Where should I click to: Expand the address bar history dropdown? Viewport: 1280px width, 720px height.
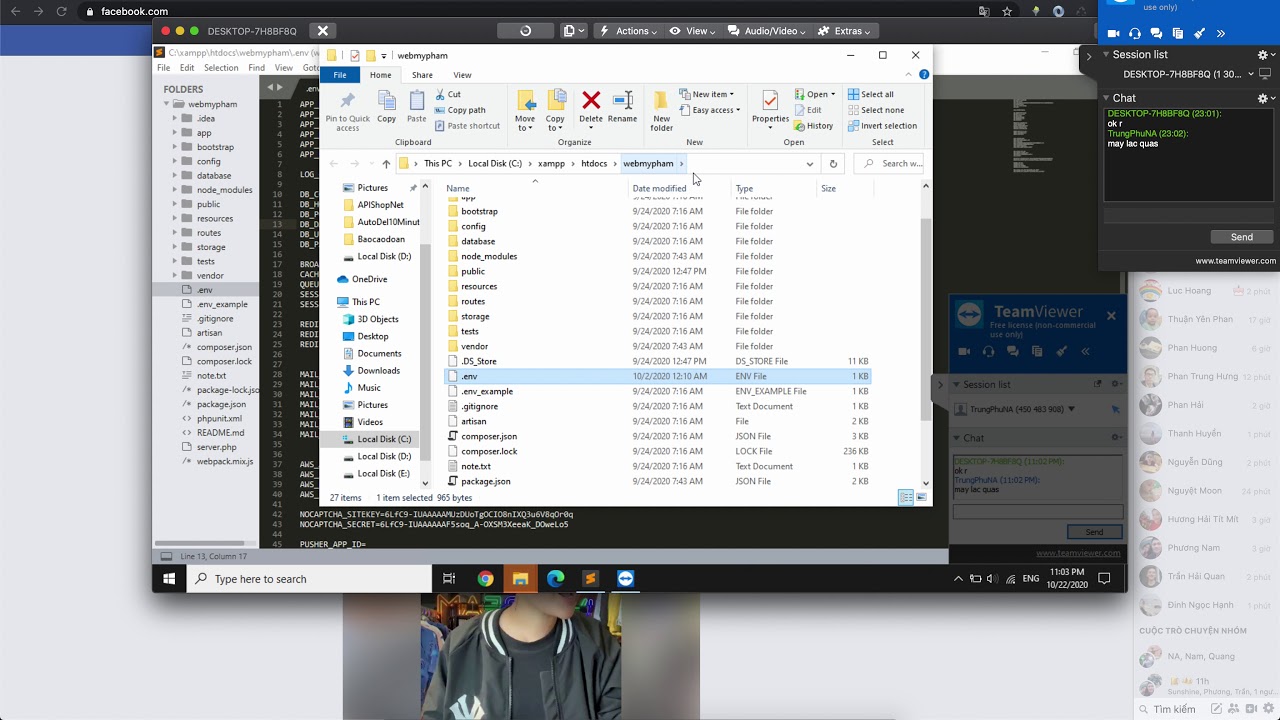pyautogui.click(x=810, y=164)
